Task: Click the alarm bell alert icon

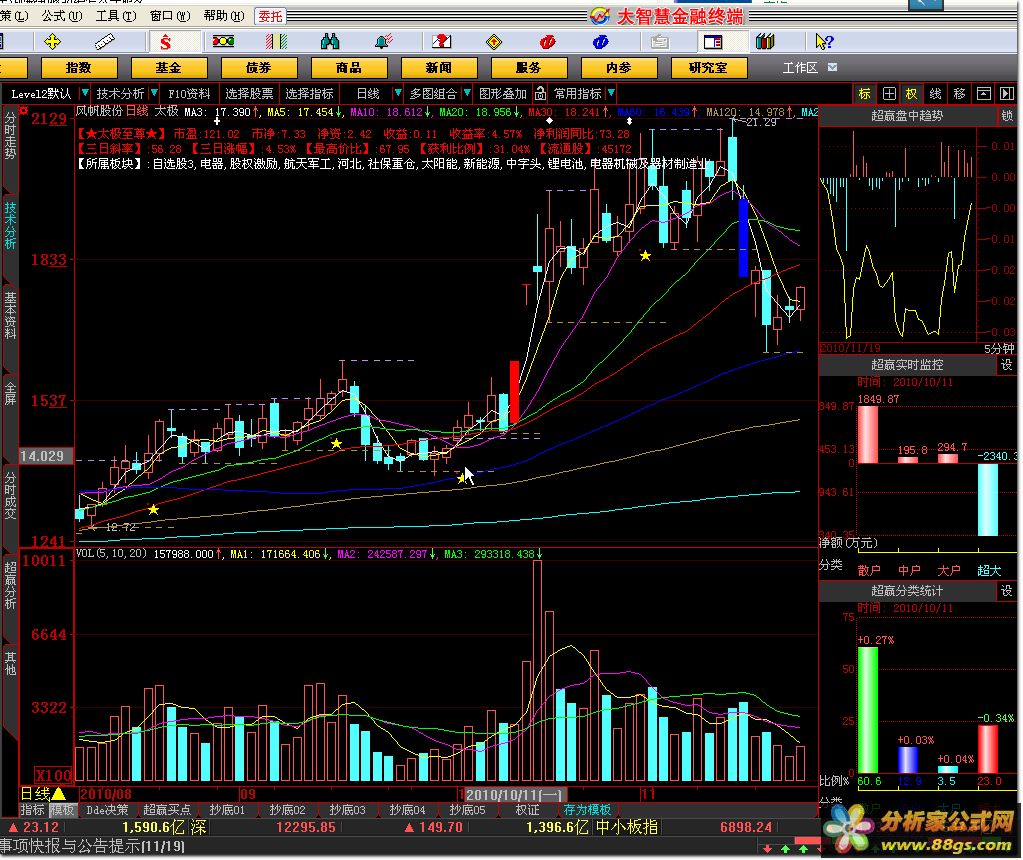Action: pos(384,42)
